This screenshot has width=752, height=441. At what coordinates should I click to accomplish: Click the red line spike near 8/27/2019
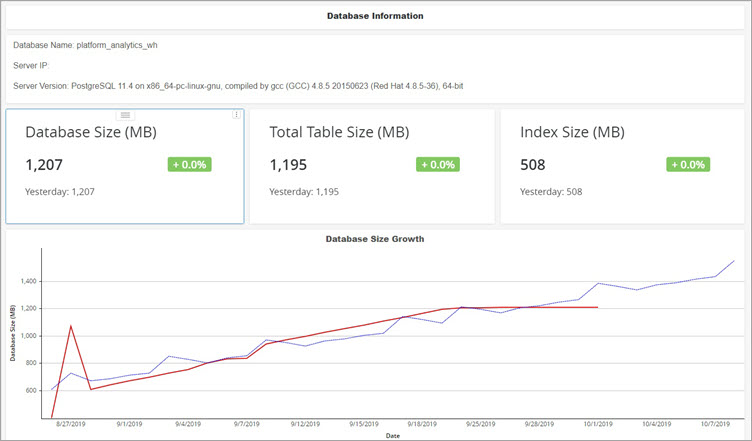[70, 325]
